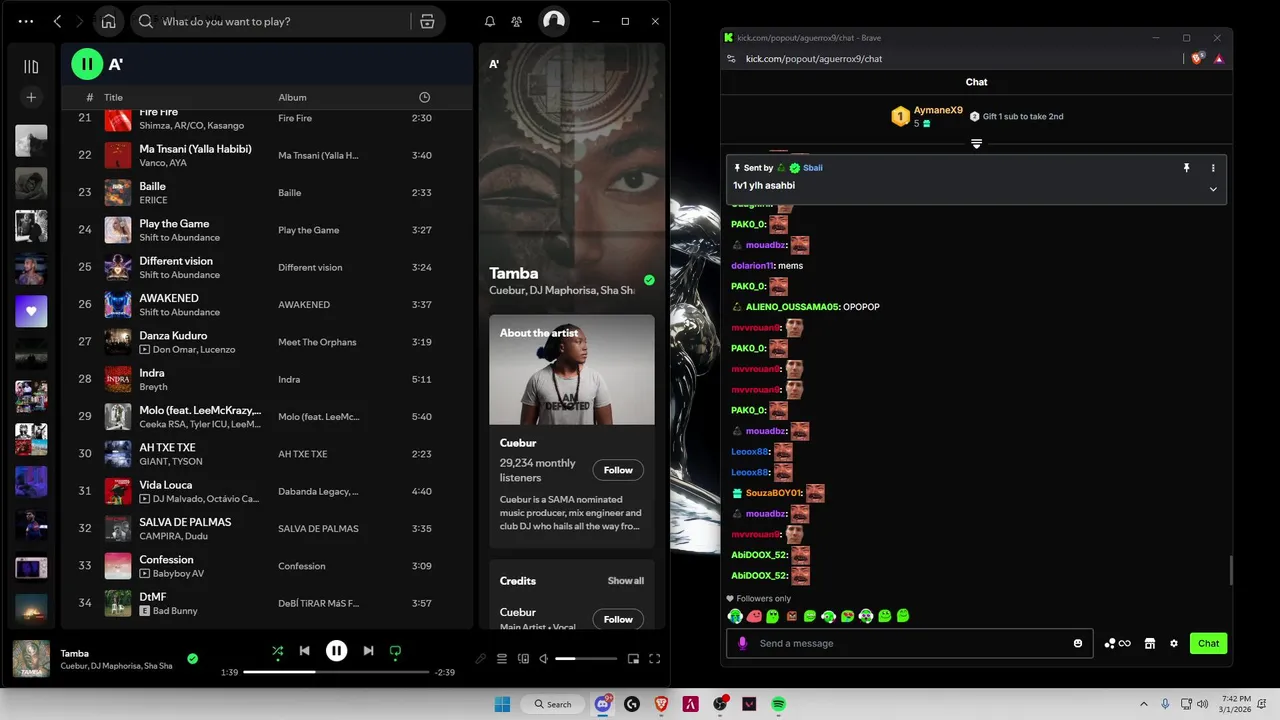Viewport: 1280px width, 720px height.
Task: Open the emote picker smiley in chat input
Action: tap(1078, 643)
